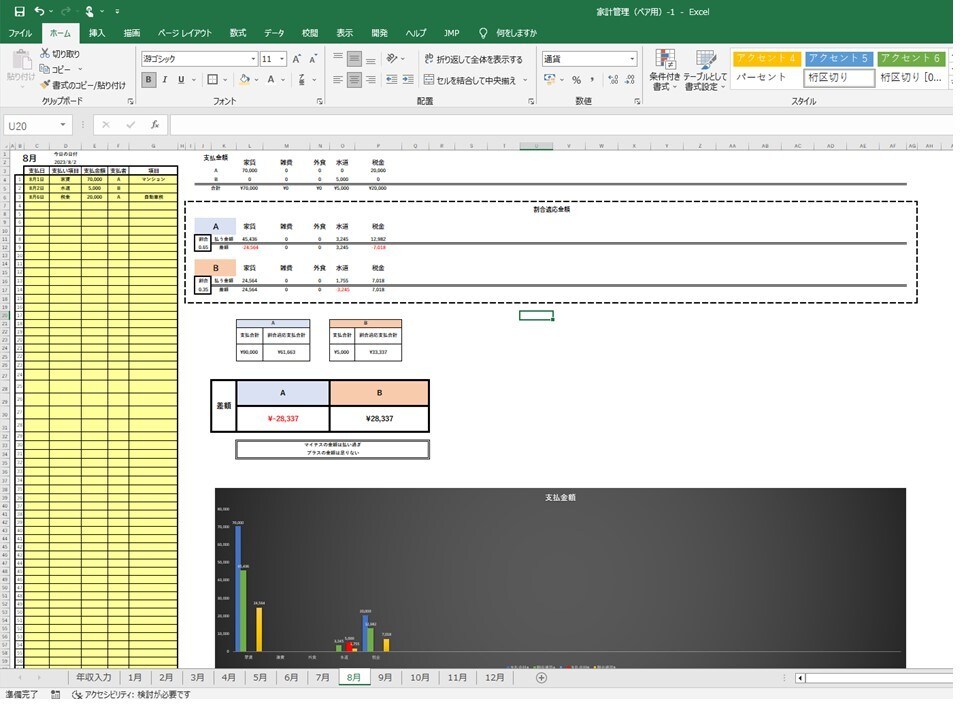Open the 挿入 (Insert) ribbon tab
Screen dimensions: 960x720
[x=97, y=33]
